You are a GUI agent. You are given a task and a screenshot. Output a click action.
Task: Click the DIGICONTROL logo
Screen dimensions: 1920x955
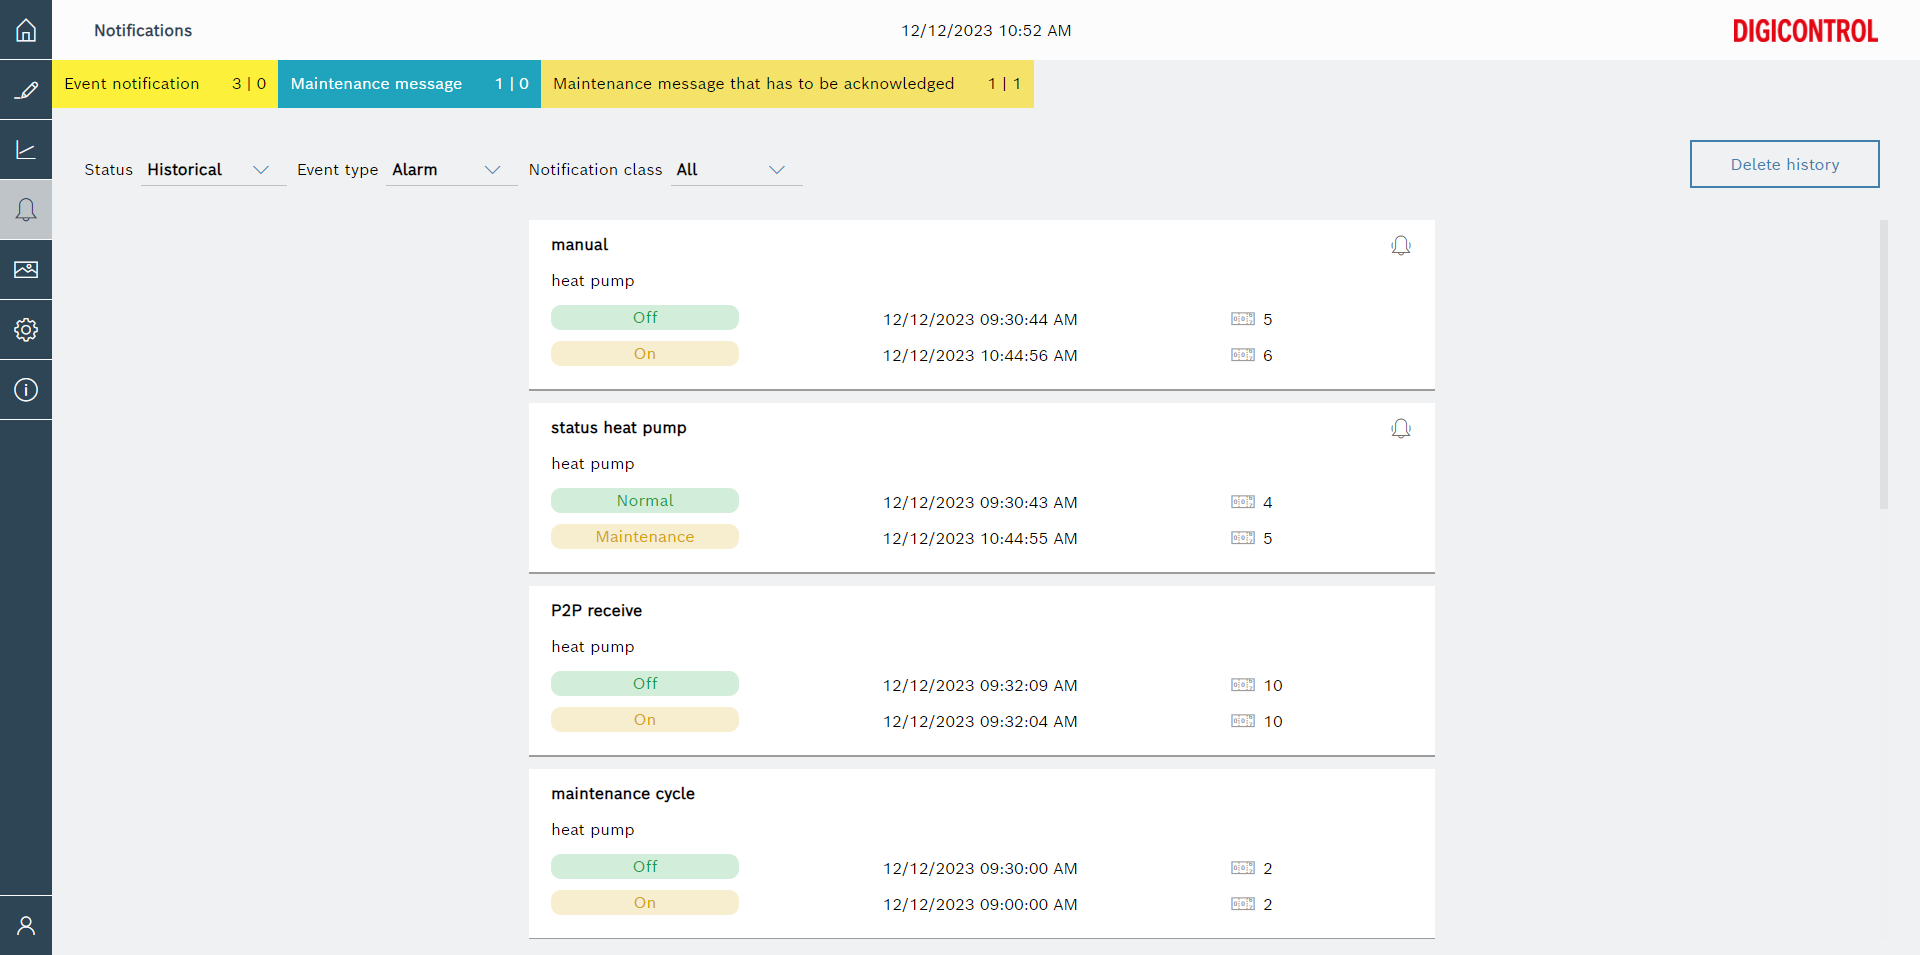[x=1805, y=31]
